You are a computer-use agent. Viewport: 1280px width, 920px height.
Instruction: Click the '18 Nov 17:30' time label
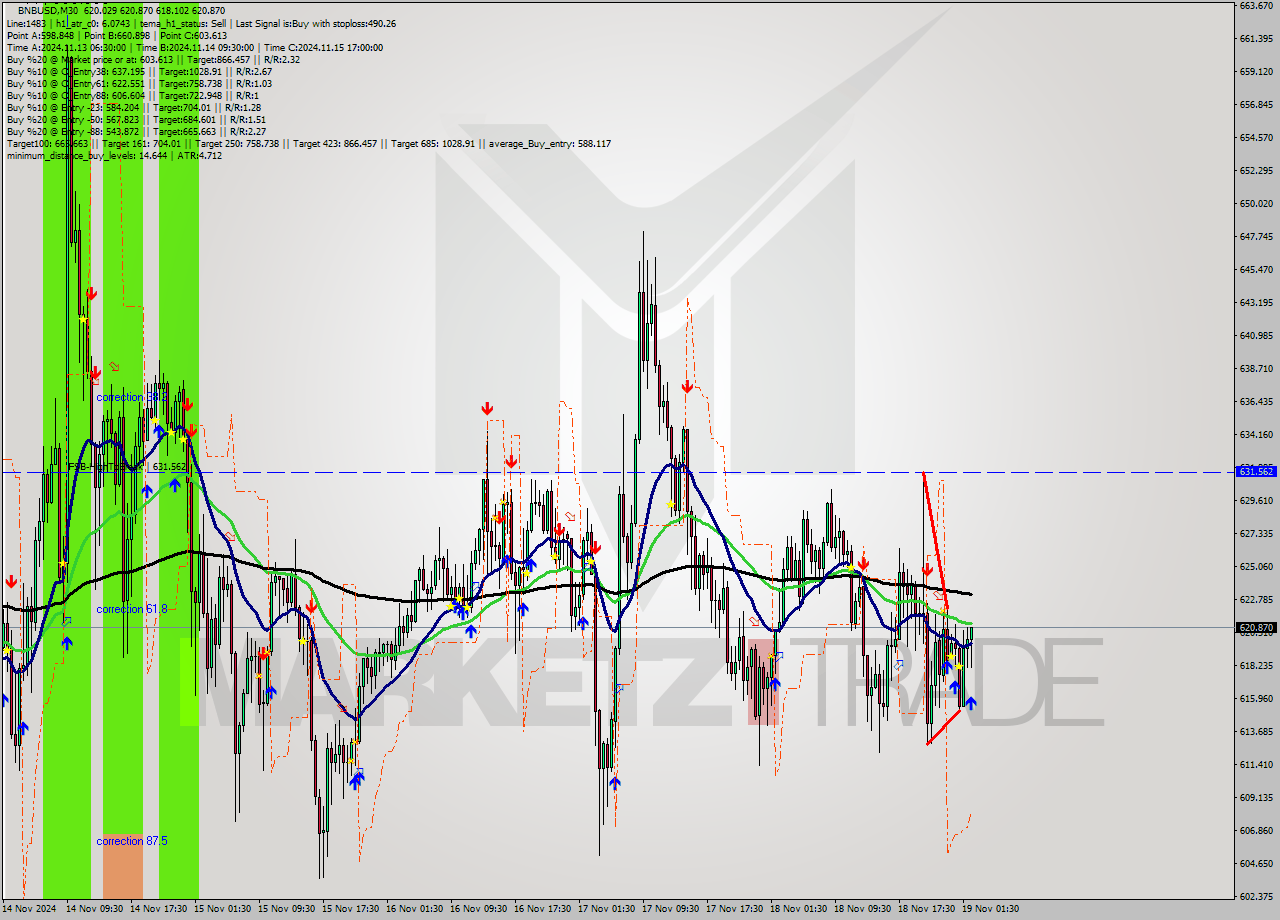click(x=927, y=909)
